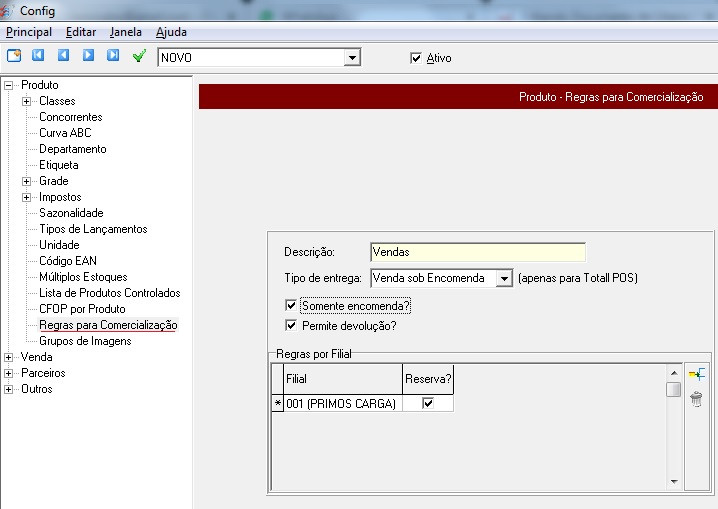Toggle Permite devolução checkbox

pos(292,325)
